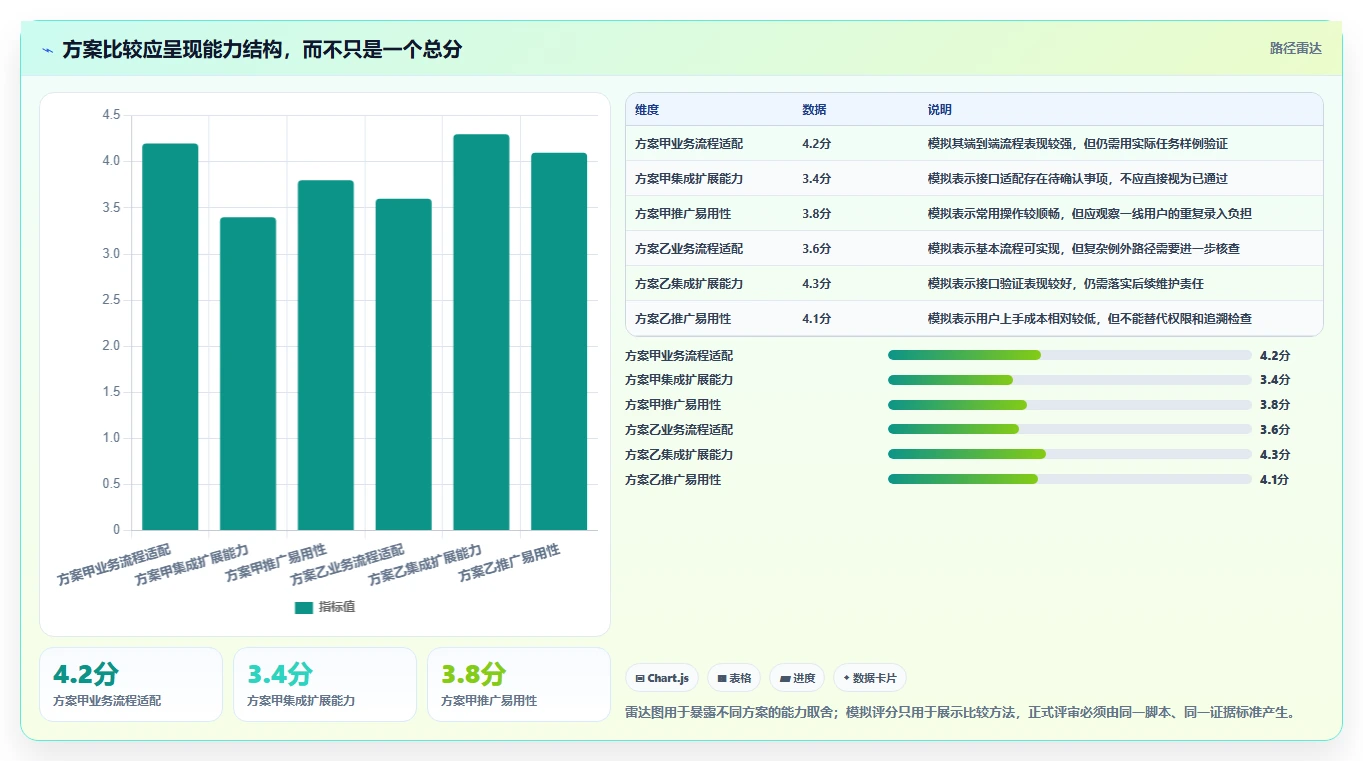Click the 方案甲业务流程适配 x-axis label under the chart

click(x=115, y=565)
